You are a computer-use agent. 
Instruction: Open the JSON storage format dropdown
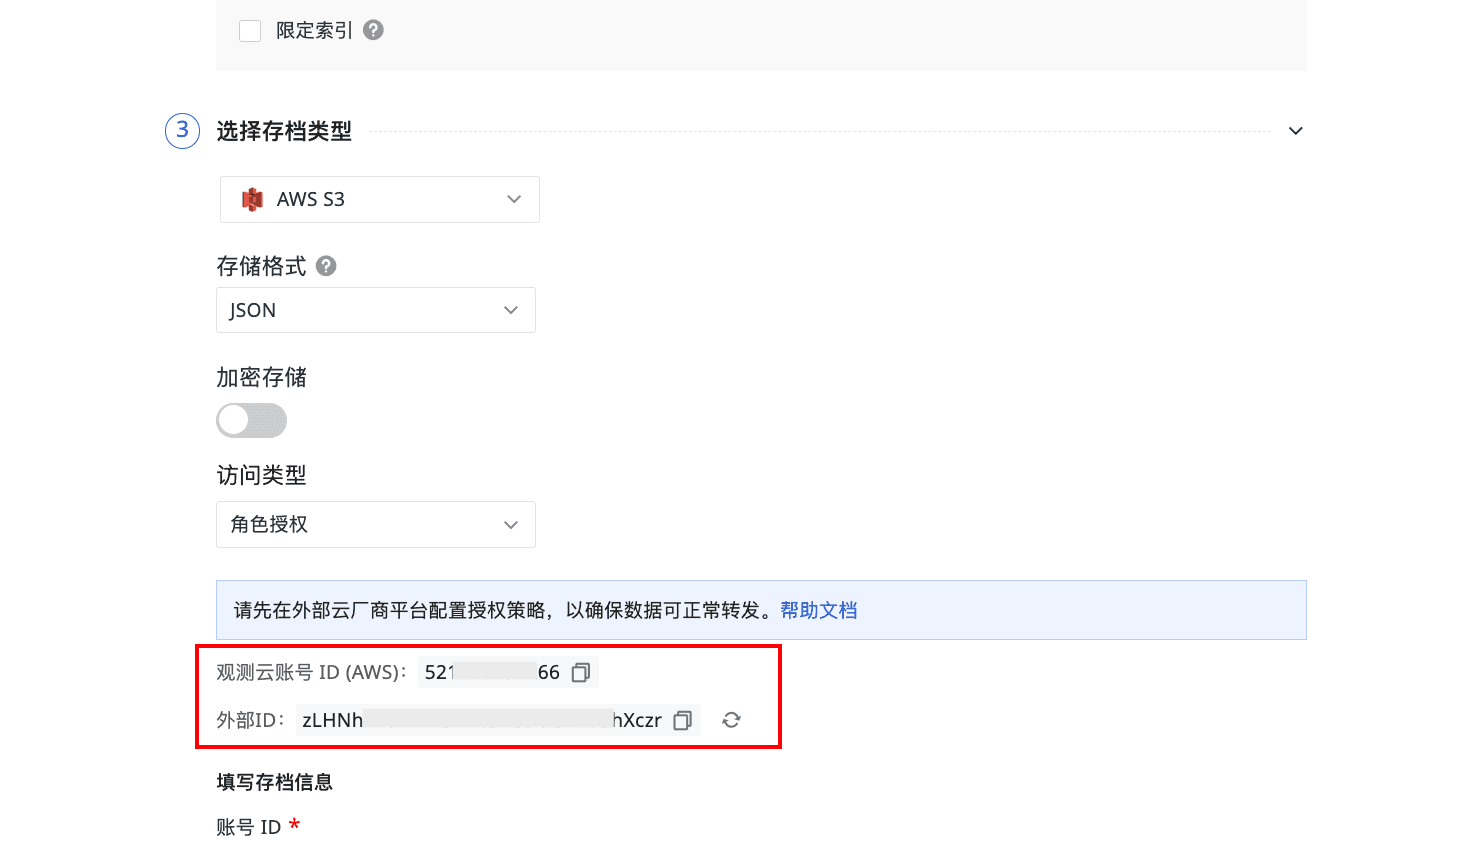tap(376, 310)
